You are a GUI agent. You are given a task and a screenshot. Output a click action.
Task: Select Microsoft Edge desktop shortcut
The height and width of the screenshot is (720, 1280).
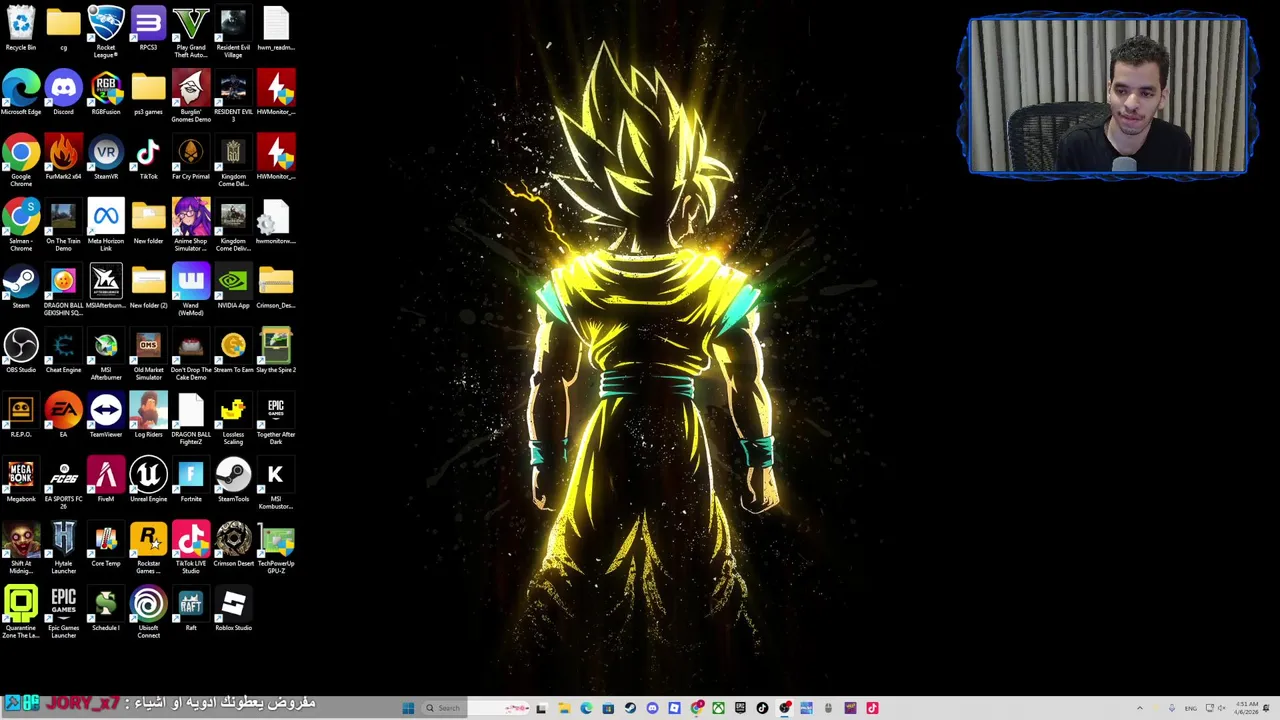[21, 93]
